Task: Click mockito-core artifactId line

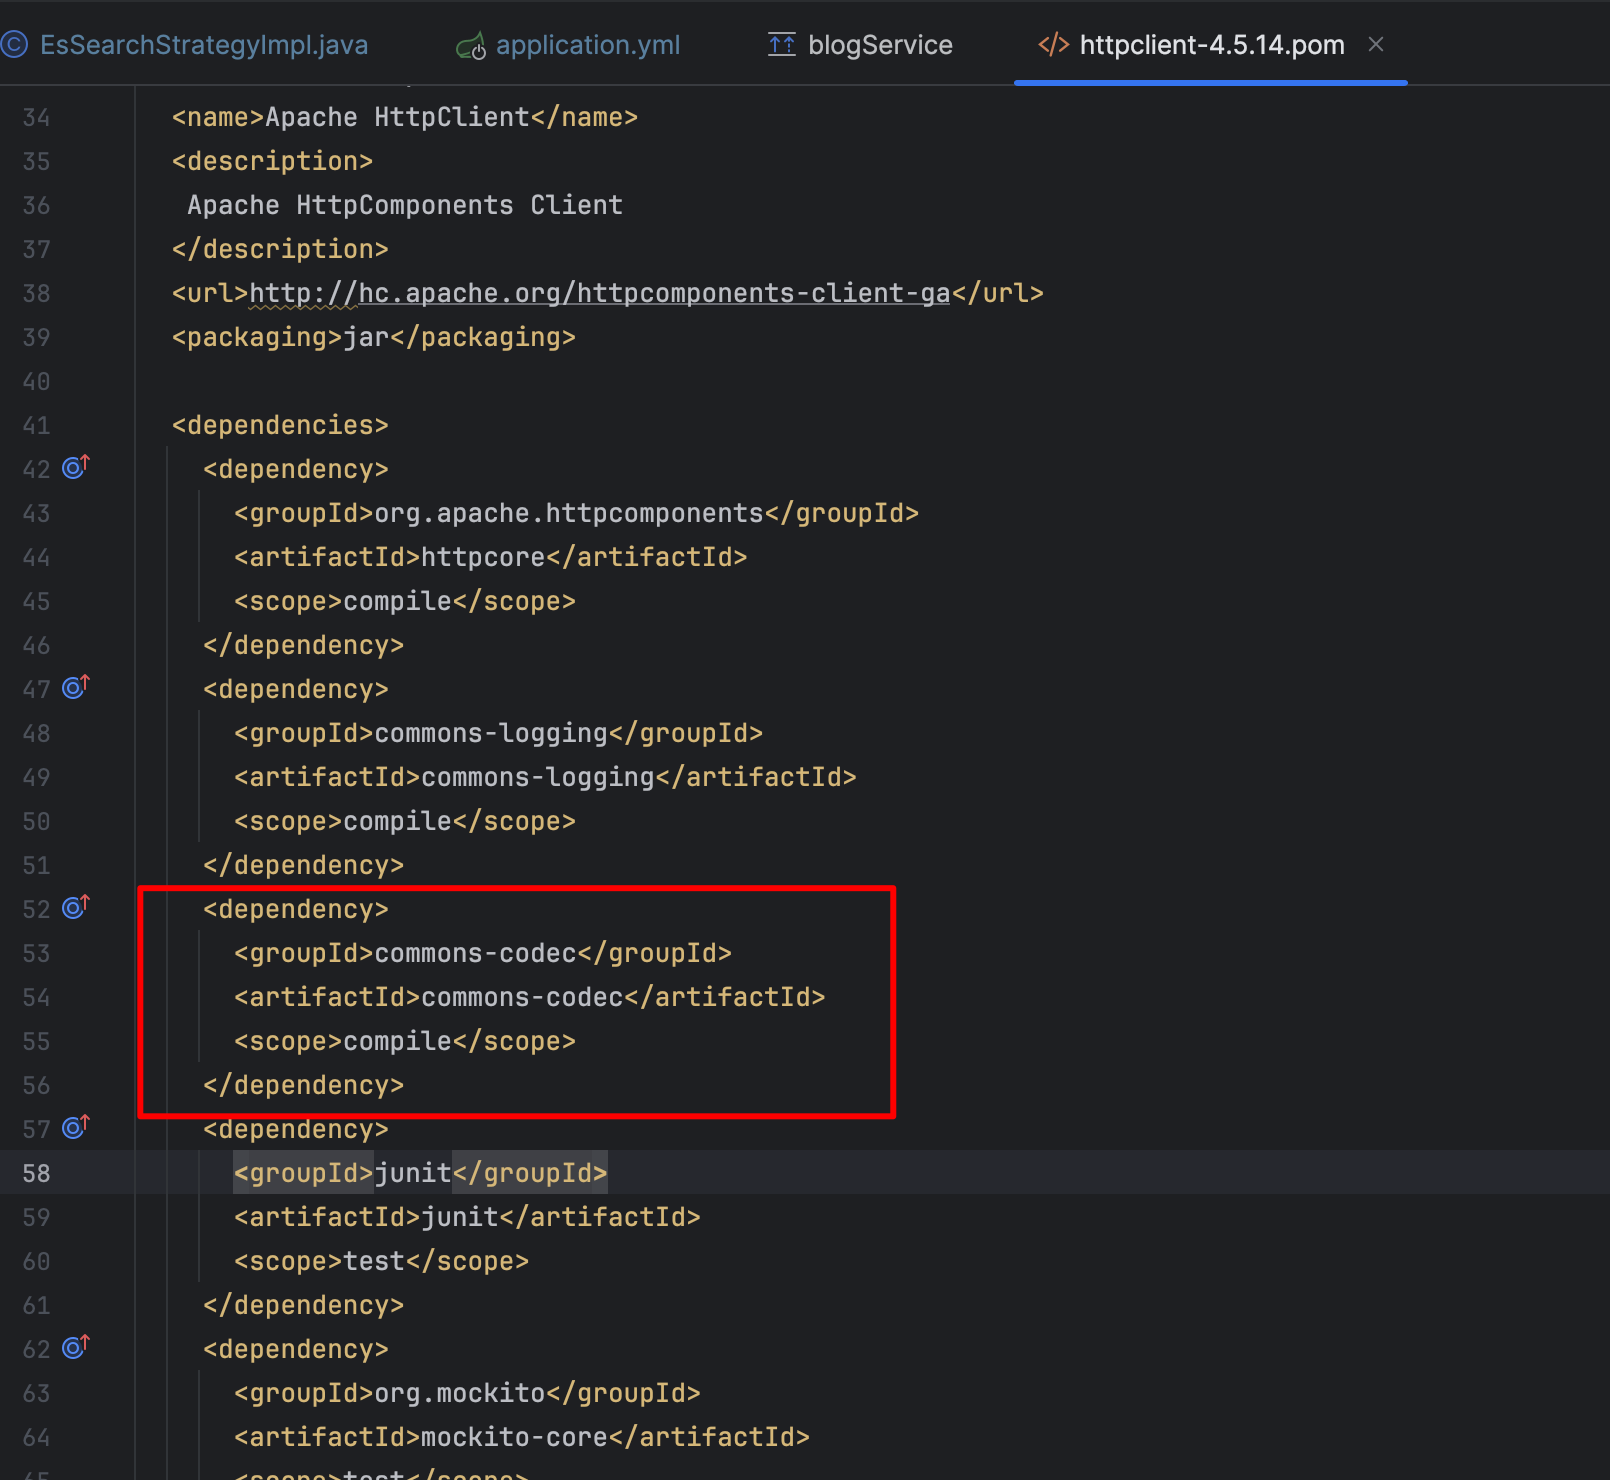Action: tap(522, 1437)
